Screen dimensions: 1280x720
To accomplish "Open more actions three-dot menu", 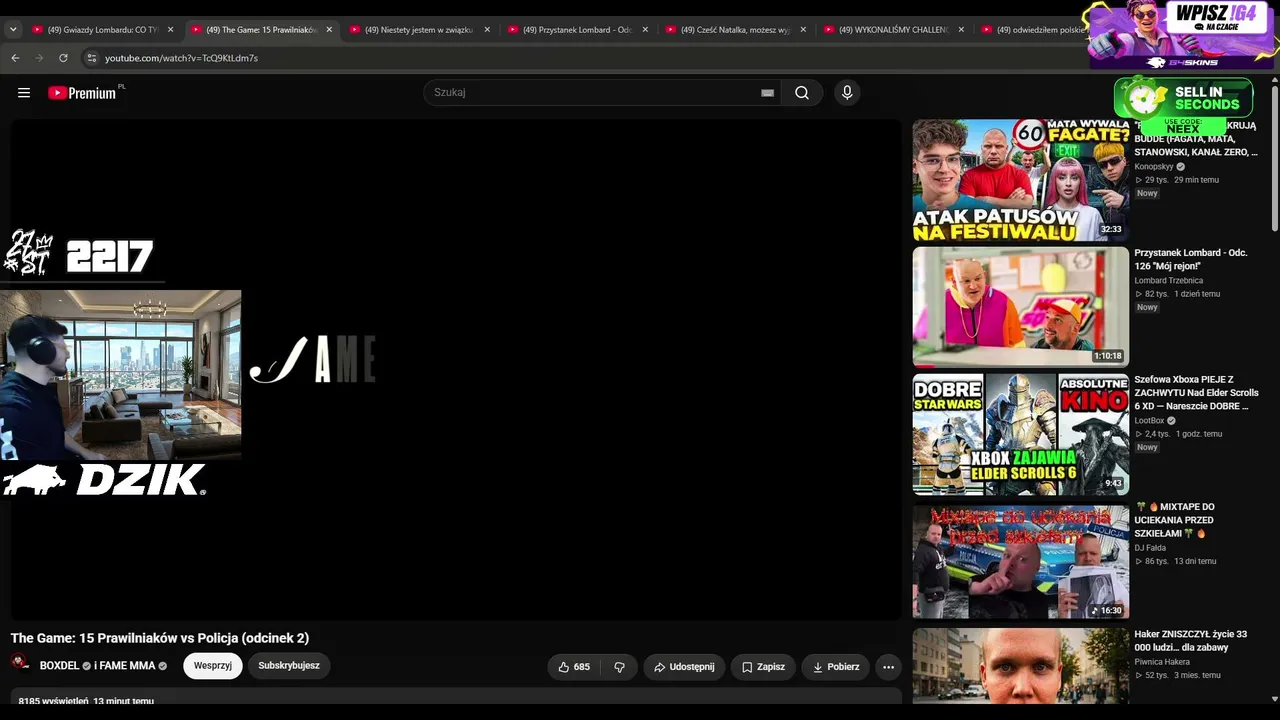I will click(x=888, y=667).
